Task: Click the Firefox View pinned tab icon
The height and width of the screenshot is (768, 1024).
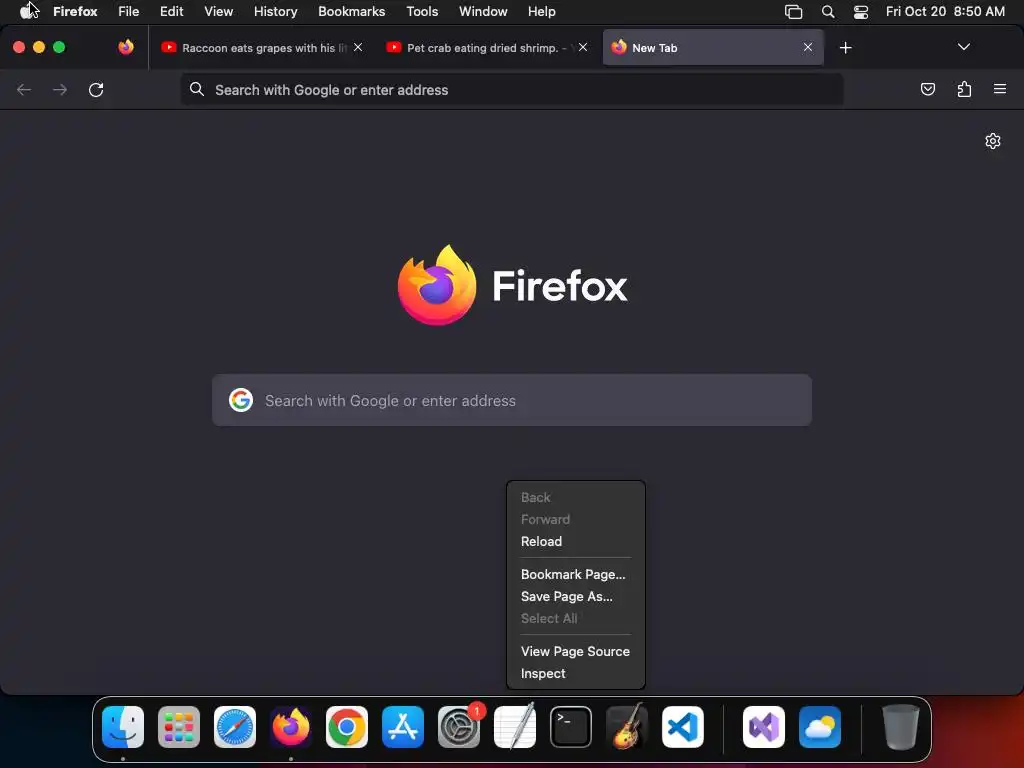Action: (126, 47)
